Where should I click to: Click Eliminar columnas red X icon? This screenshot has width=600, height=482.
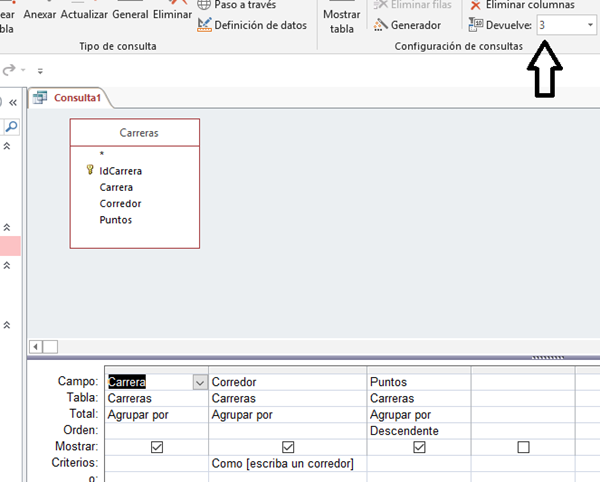pos(475,5)
